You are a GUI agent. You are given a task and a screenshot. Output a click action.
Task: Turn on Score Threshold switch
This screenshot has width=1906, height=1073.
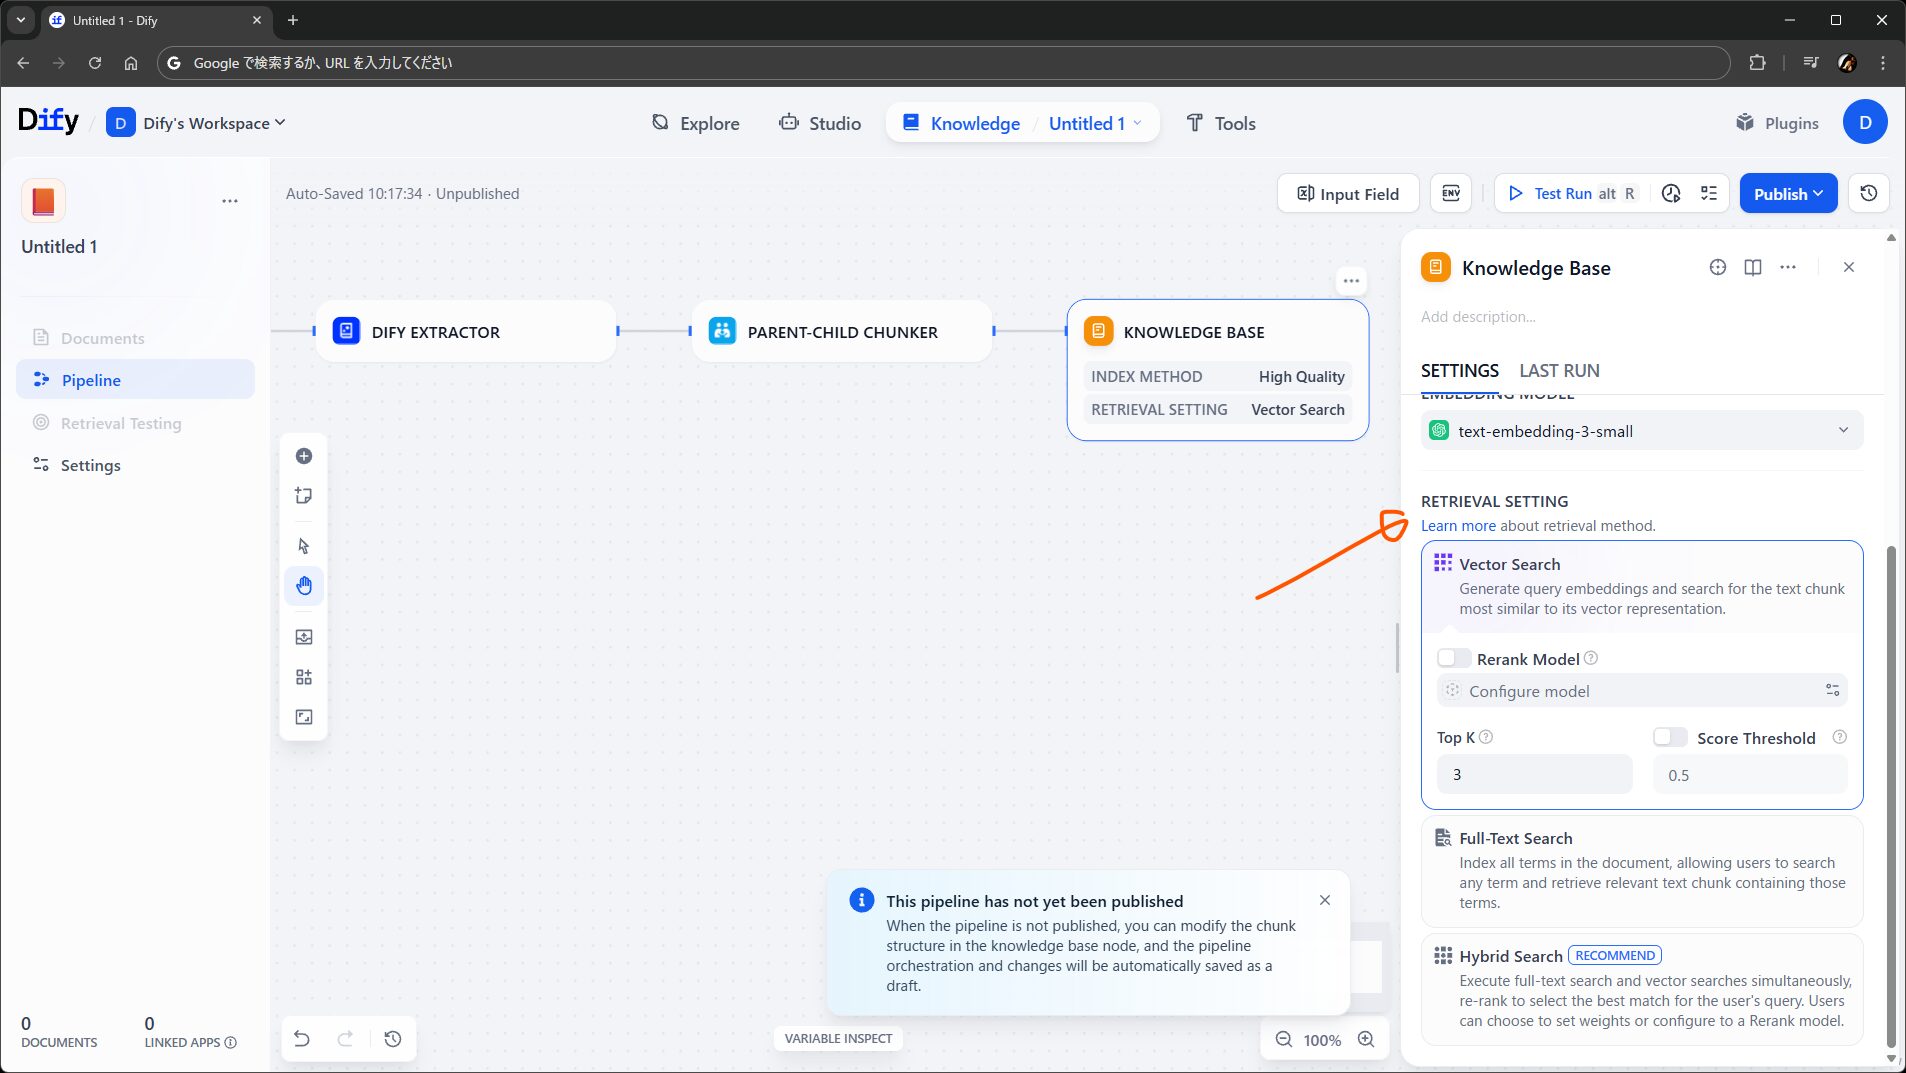[x=1669, y=738]
